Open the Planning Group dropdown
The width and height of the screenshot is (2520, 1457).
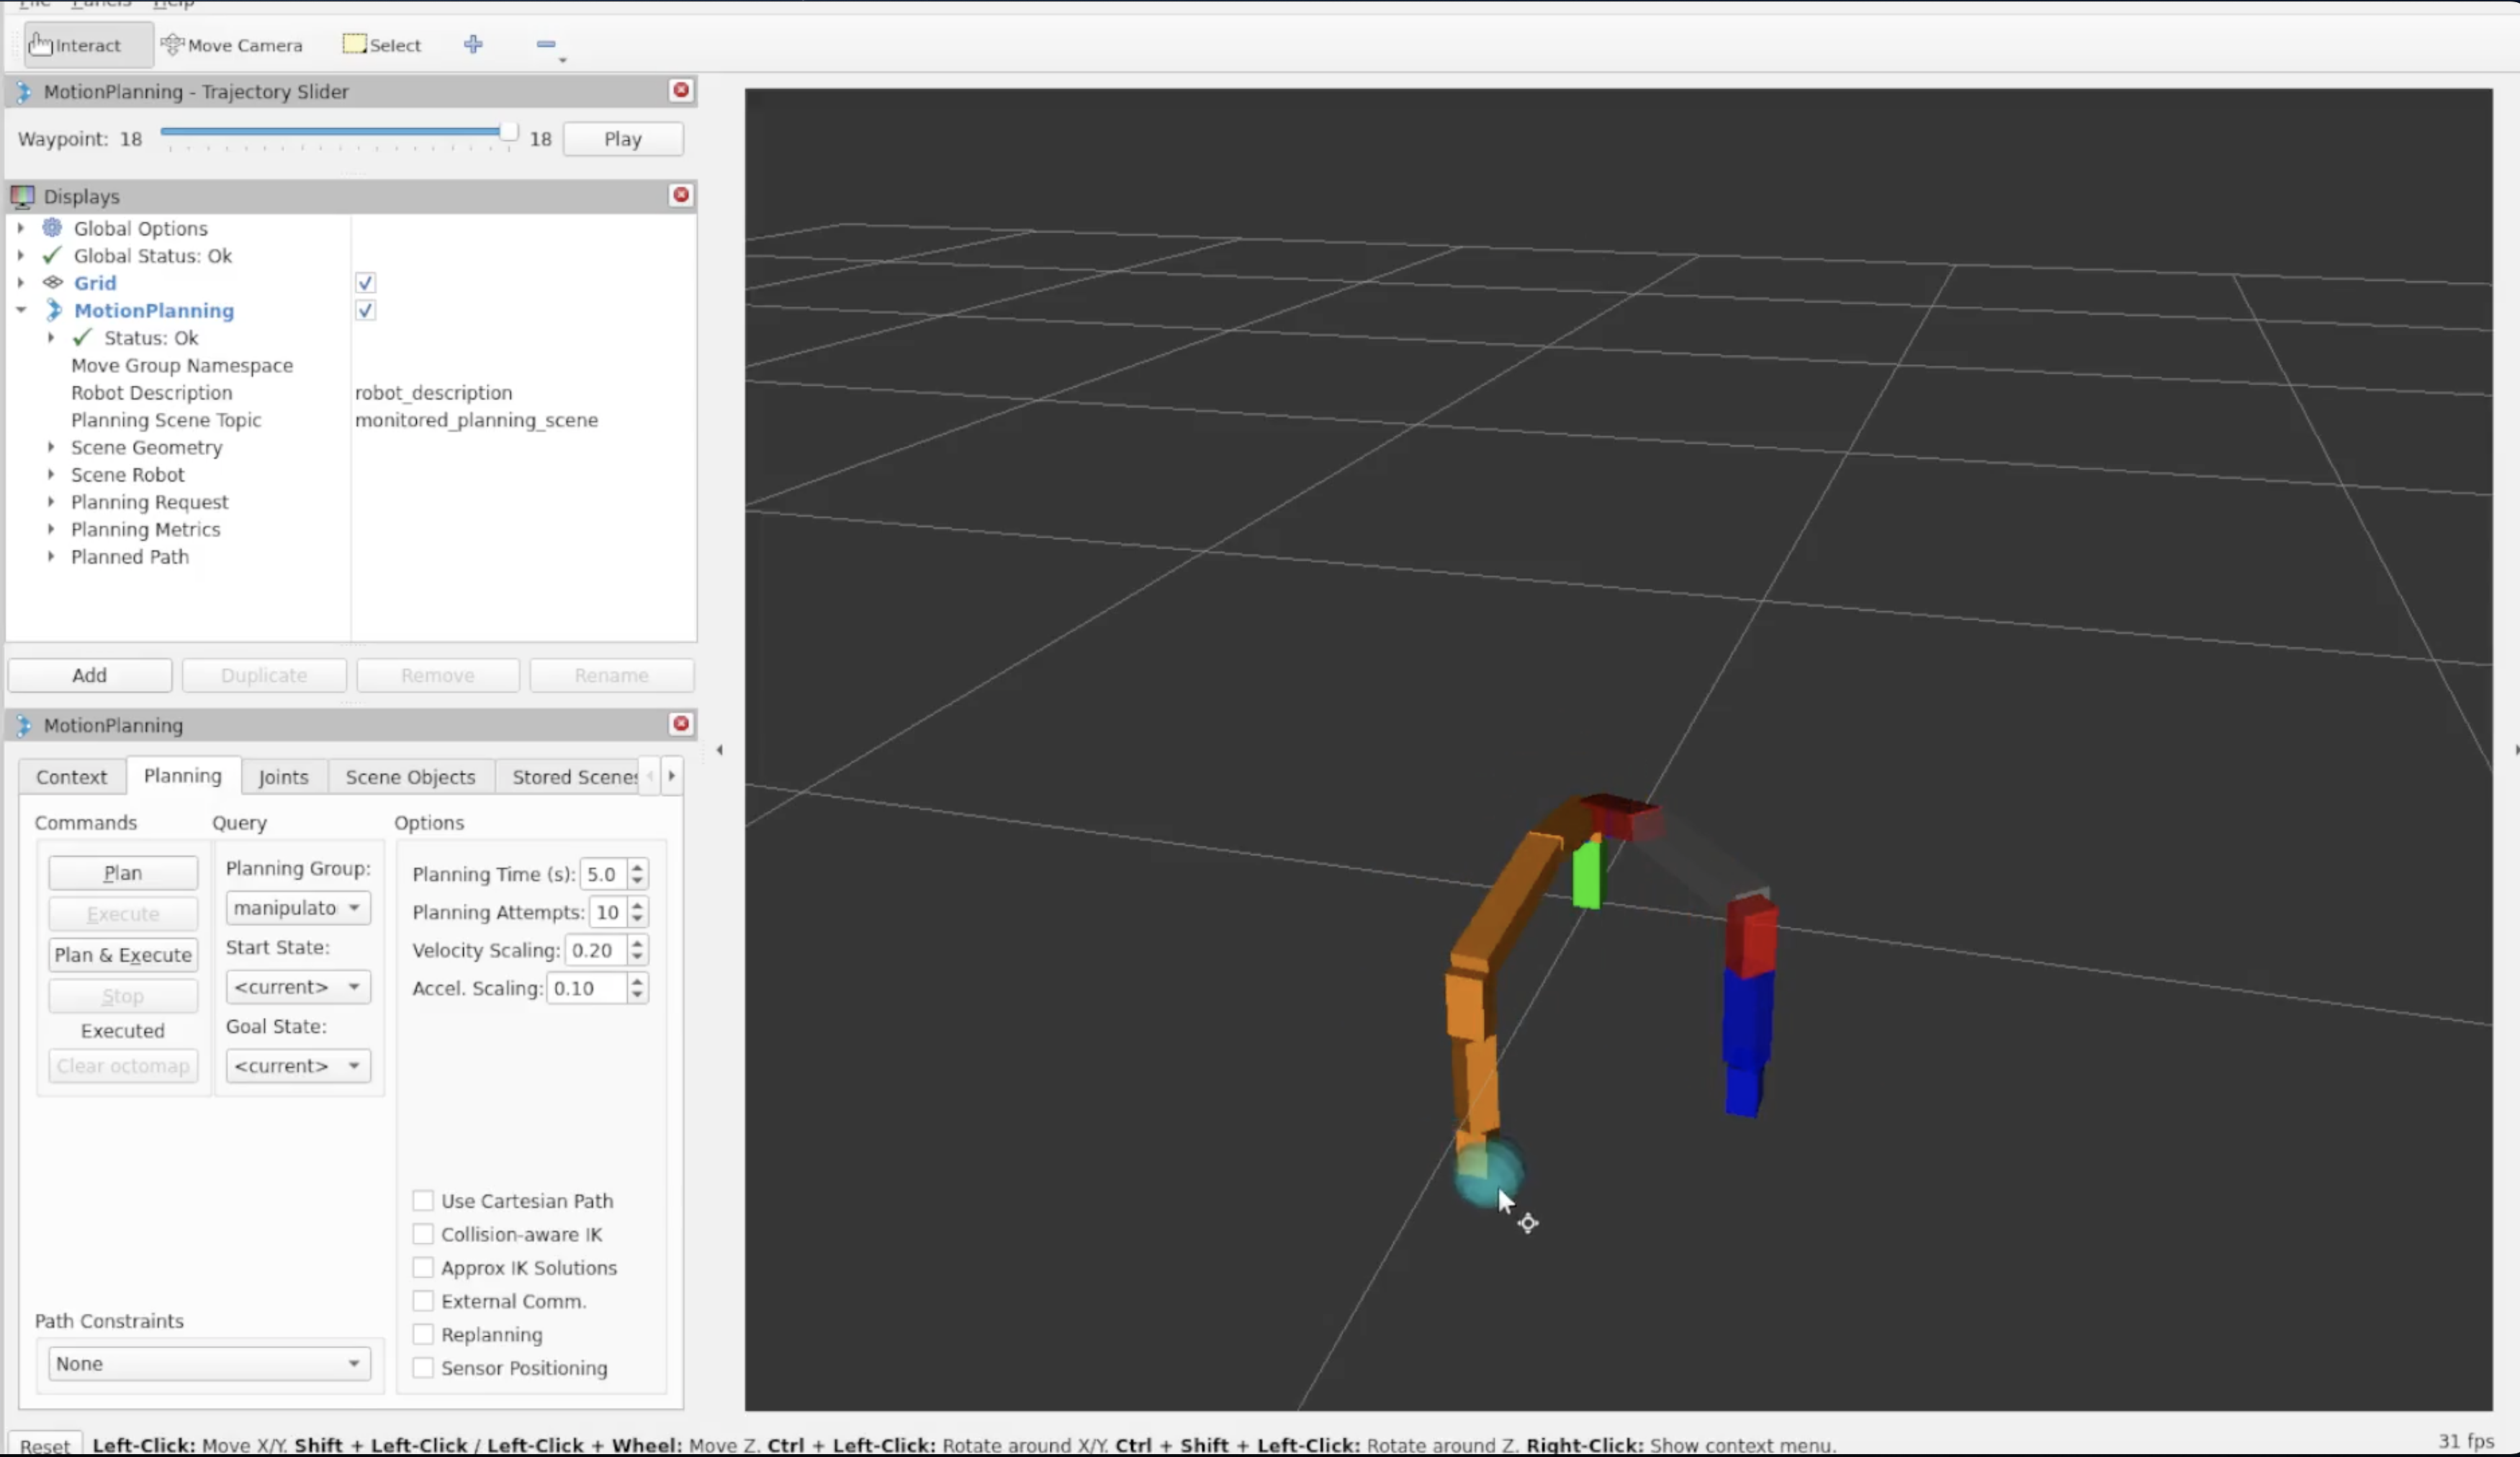coord(297,908)
